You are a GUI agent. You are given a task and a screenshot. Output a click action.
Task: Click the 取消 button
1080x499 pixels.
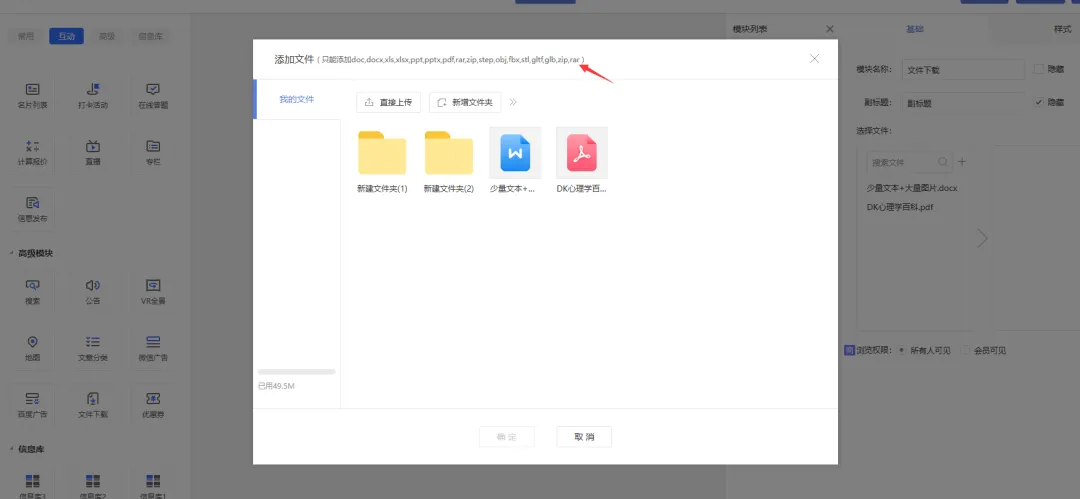point(584,437)
